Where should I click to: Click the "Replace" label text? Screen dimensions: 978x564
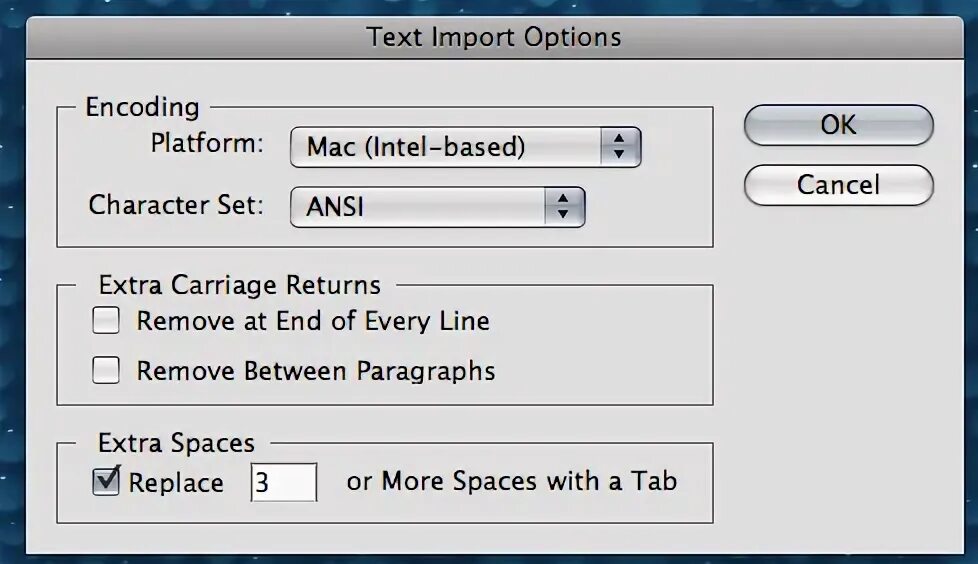[x=176, y=483]
